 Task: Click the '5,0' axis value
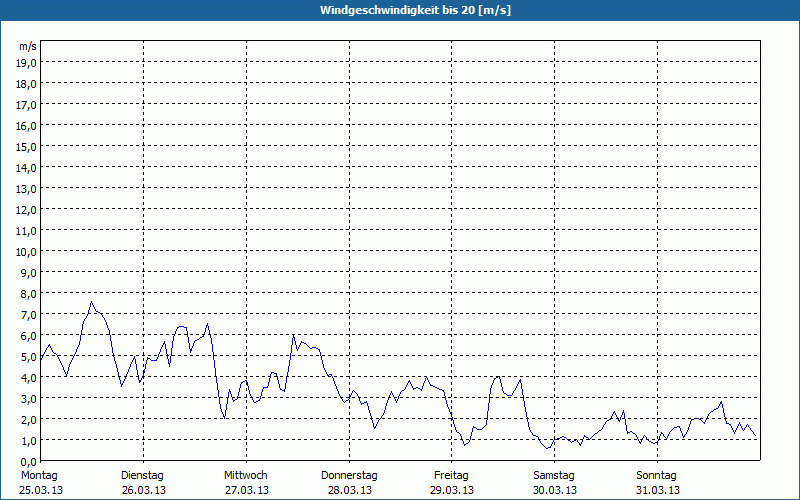point(29,357)
